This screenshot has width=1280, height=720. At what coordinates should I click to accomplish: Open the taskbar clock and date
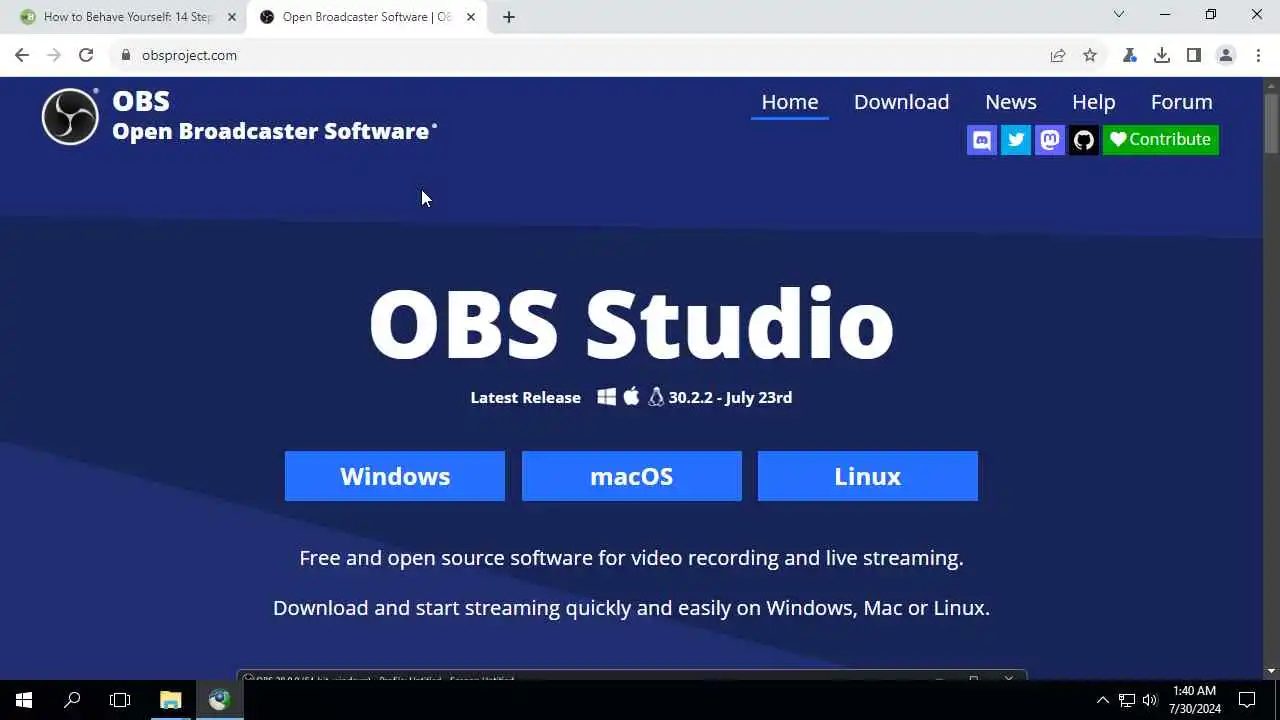(x=1195, y=700)
